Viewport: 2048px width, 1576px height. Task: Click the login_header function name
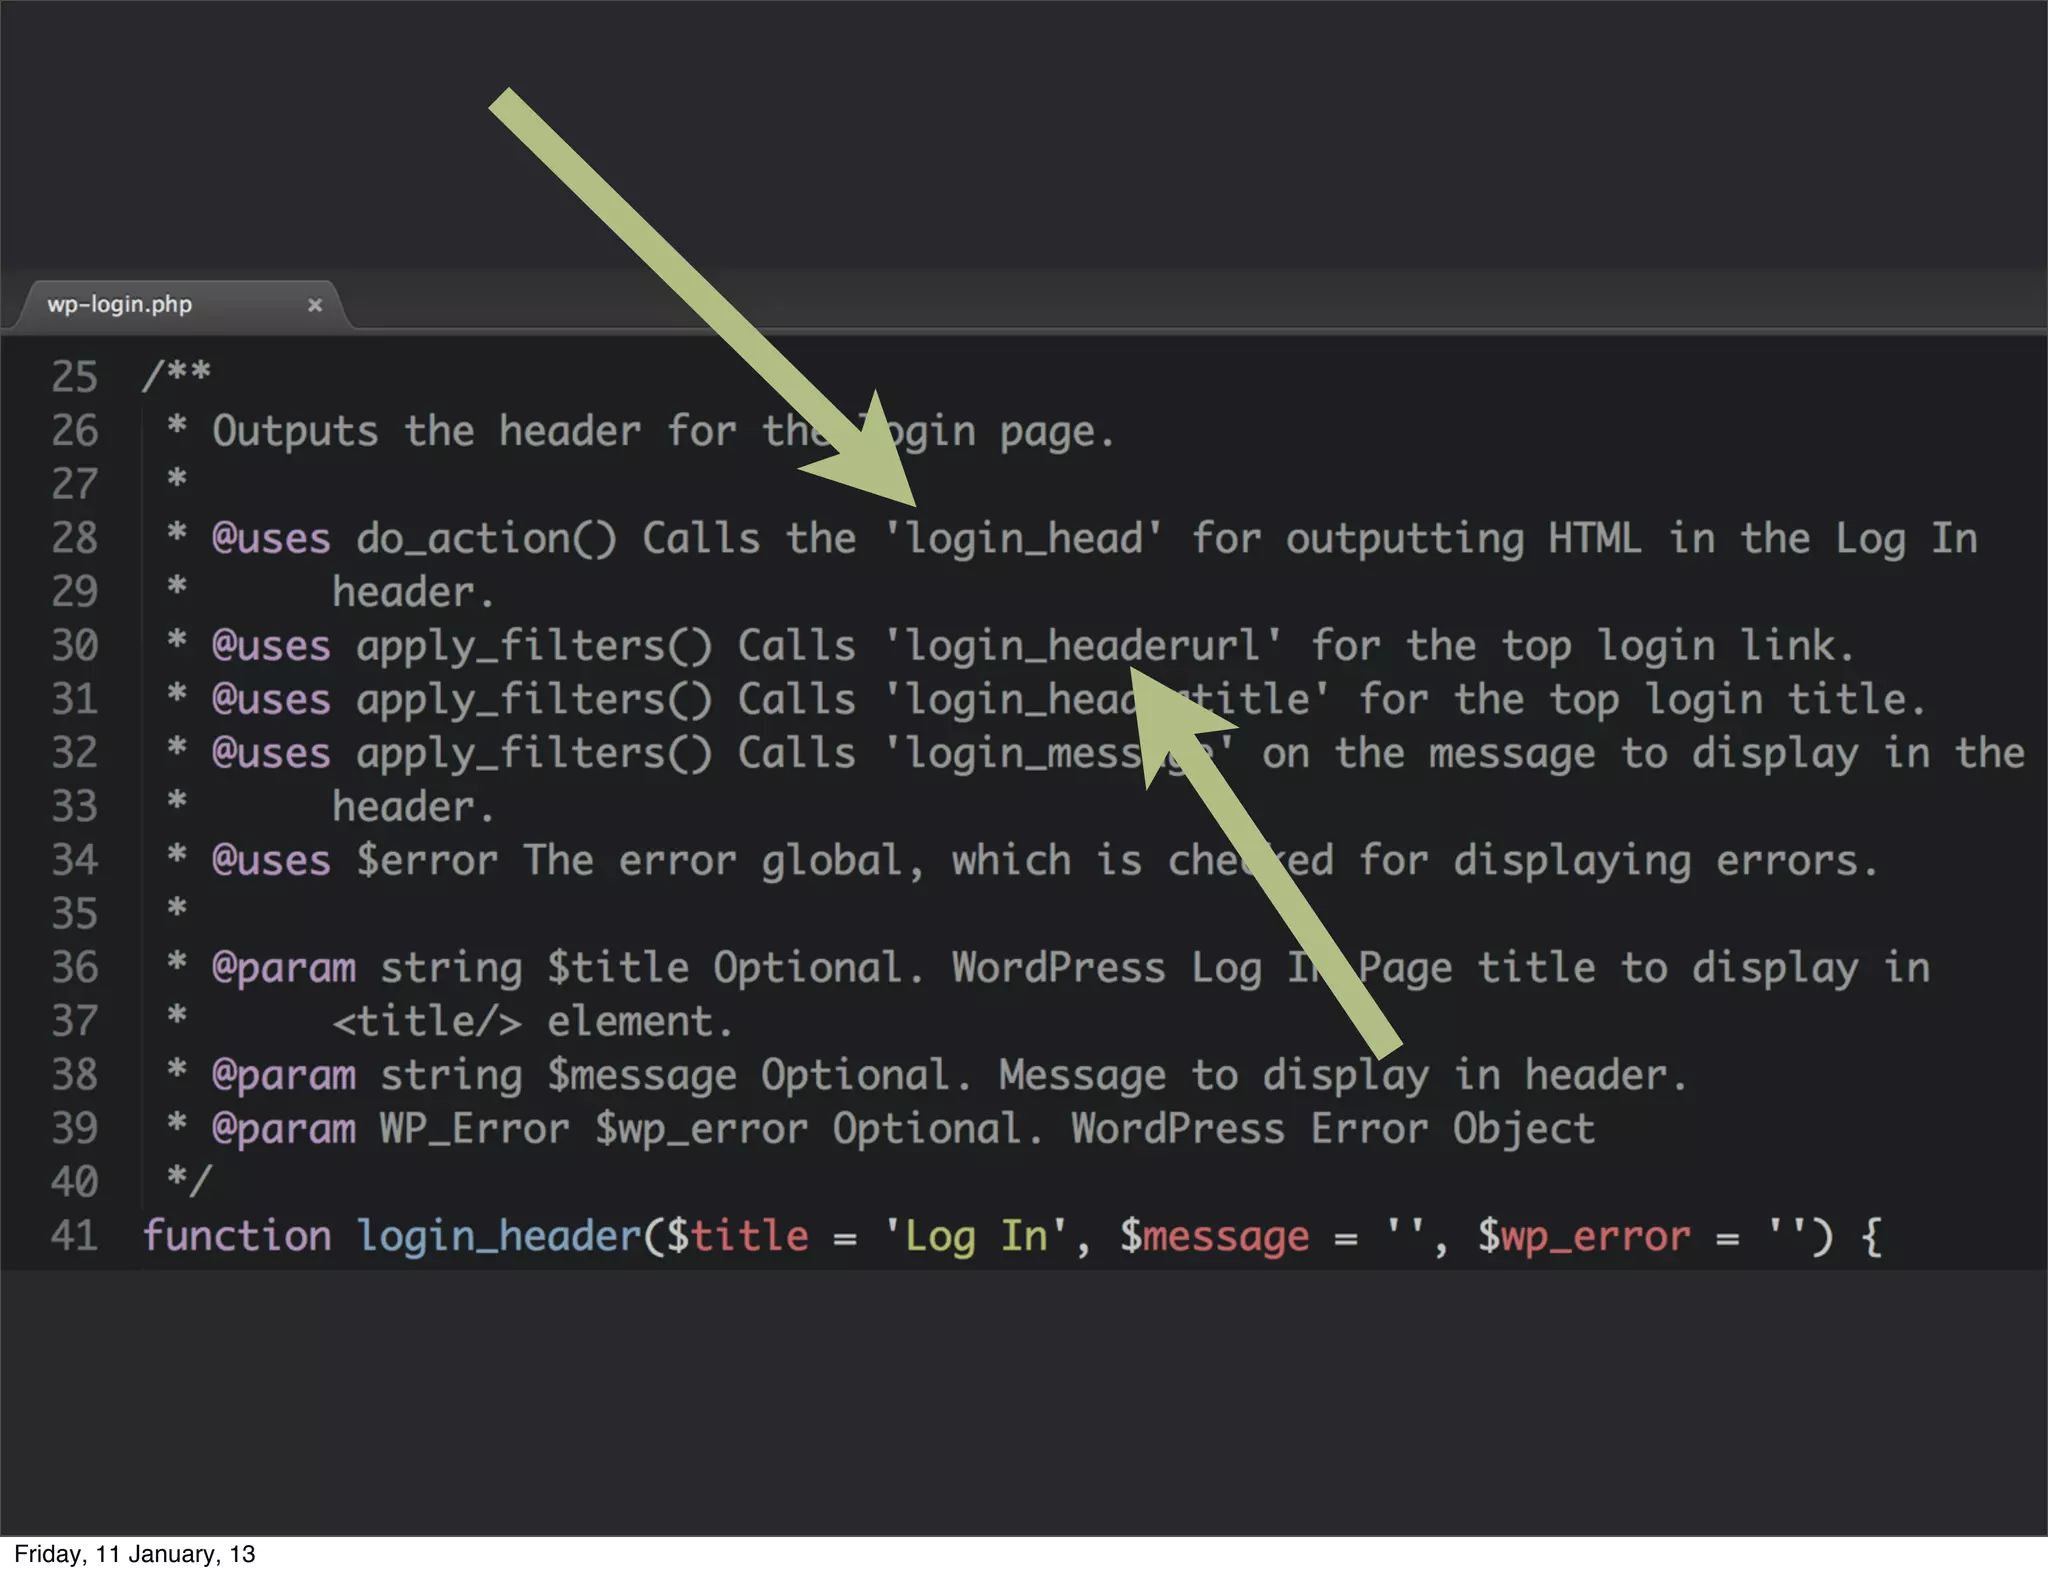pyautogui.click(x=498, y=1236)
